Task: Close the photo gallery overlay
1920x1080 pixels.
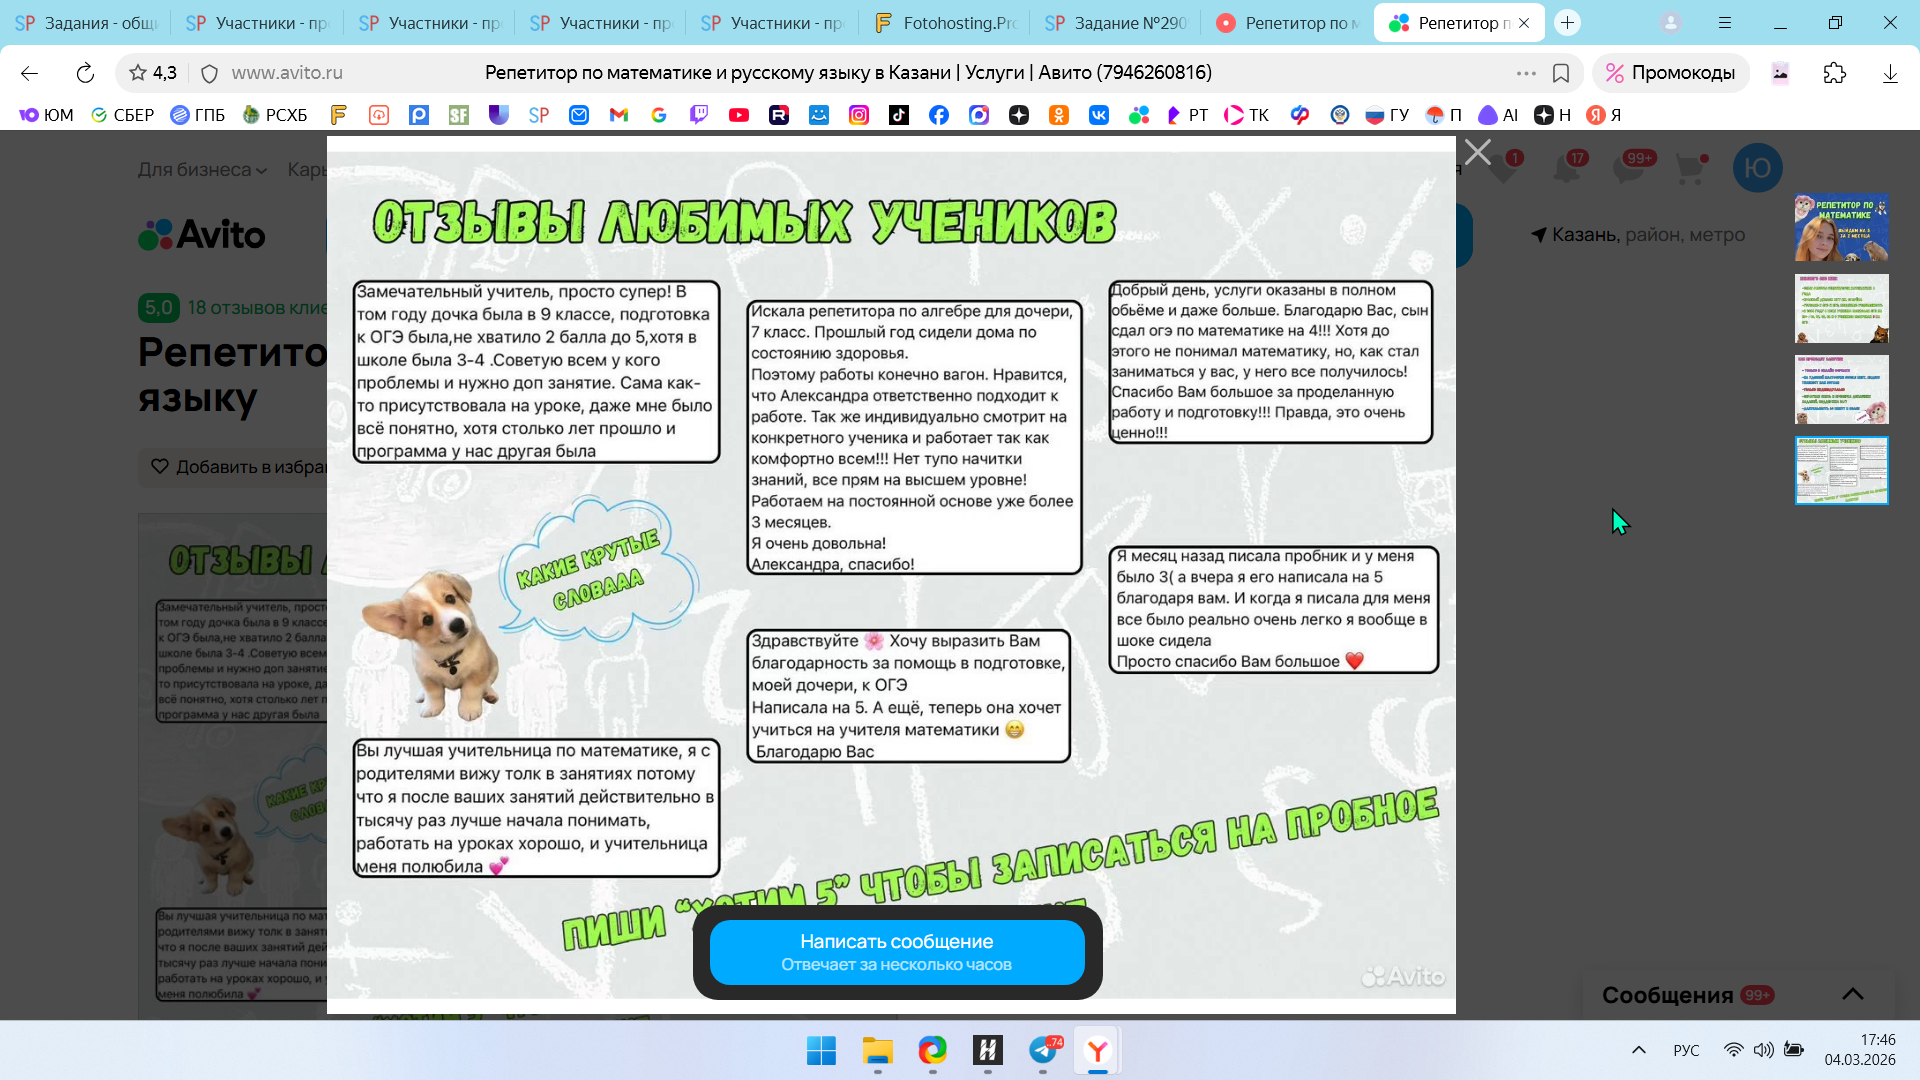Action: point(1477,152)
